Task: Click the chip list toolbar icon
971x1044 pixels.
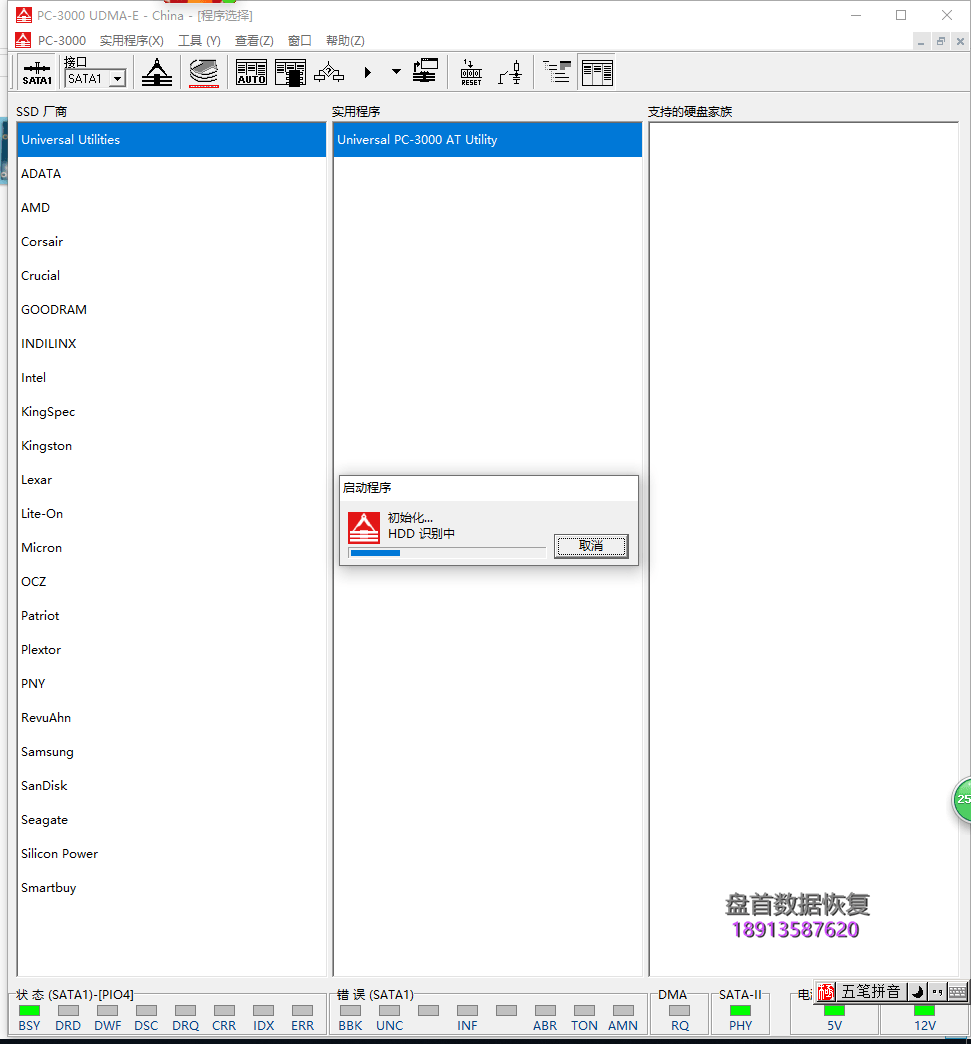Action: coord(290,73)
